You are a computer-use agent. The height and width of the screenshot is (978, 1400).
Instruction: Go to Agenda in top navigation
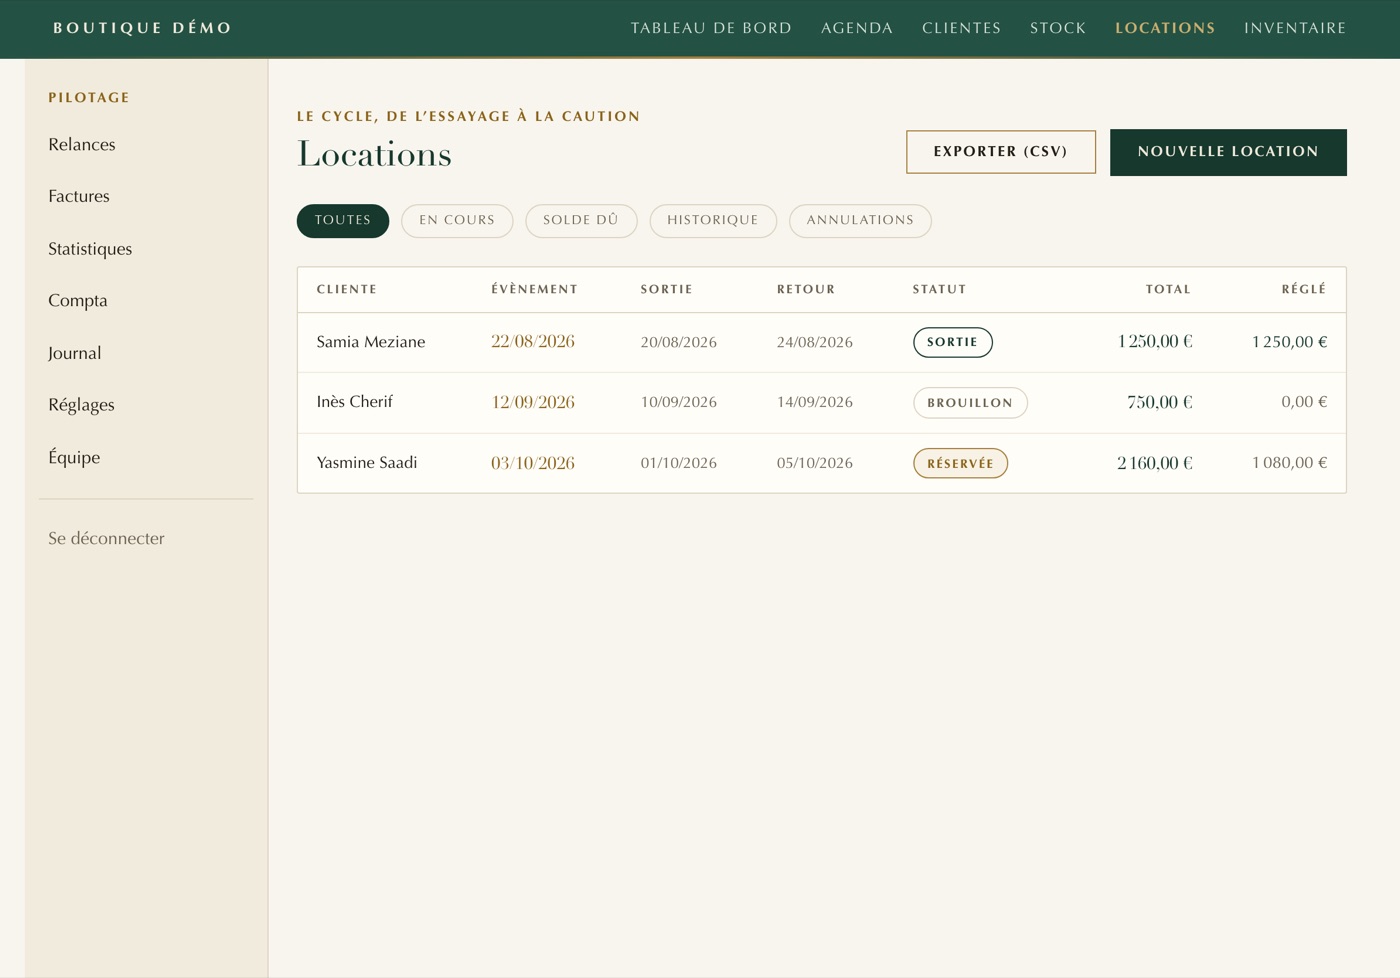pos(857,28)
